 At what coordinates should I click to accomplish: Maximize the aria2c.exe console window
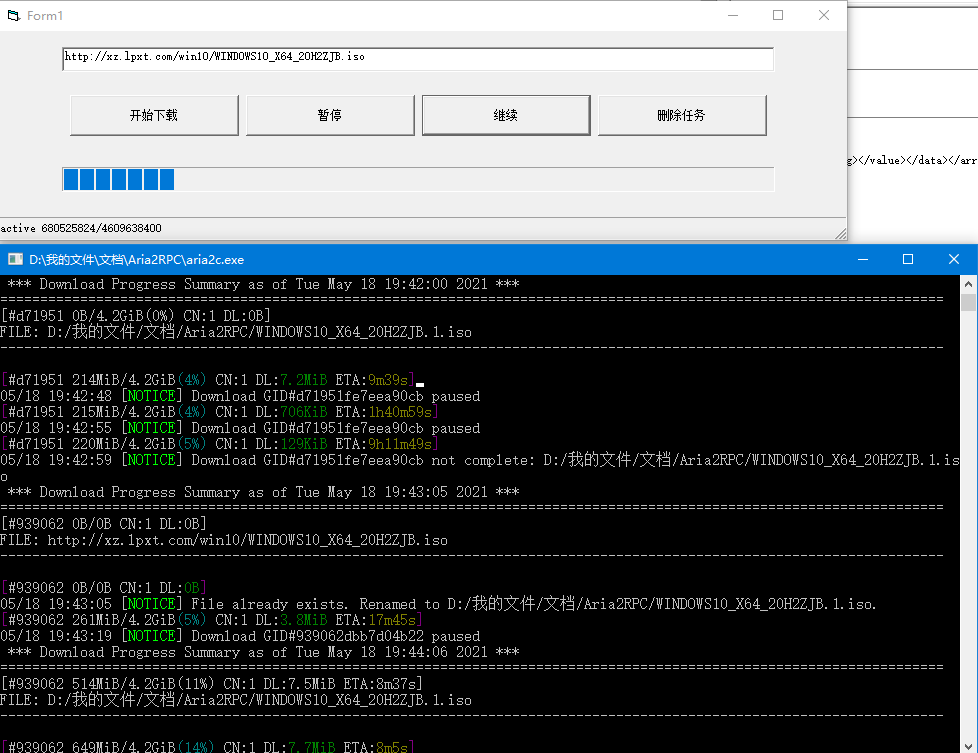908,260
